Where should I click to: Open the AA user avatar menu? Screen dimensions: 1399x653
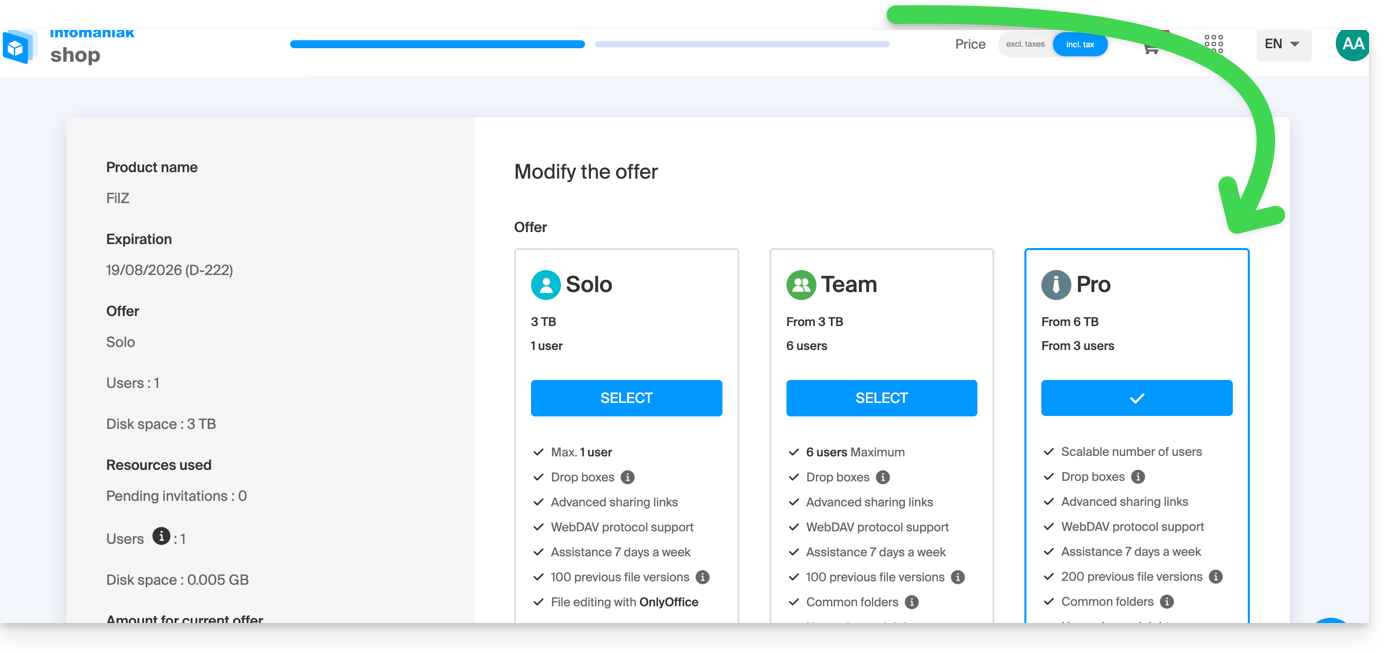tap(1352, 44)
